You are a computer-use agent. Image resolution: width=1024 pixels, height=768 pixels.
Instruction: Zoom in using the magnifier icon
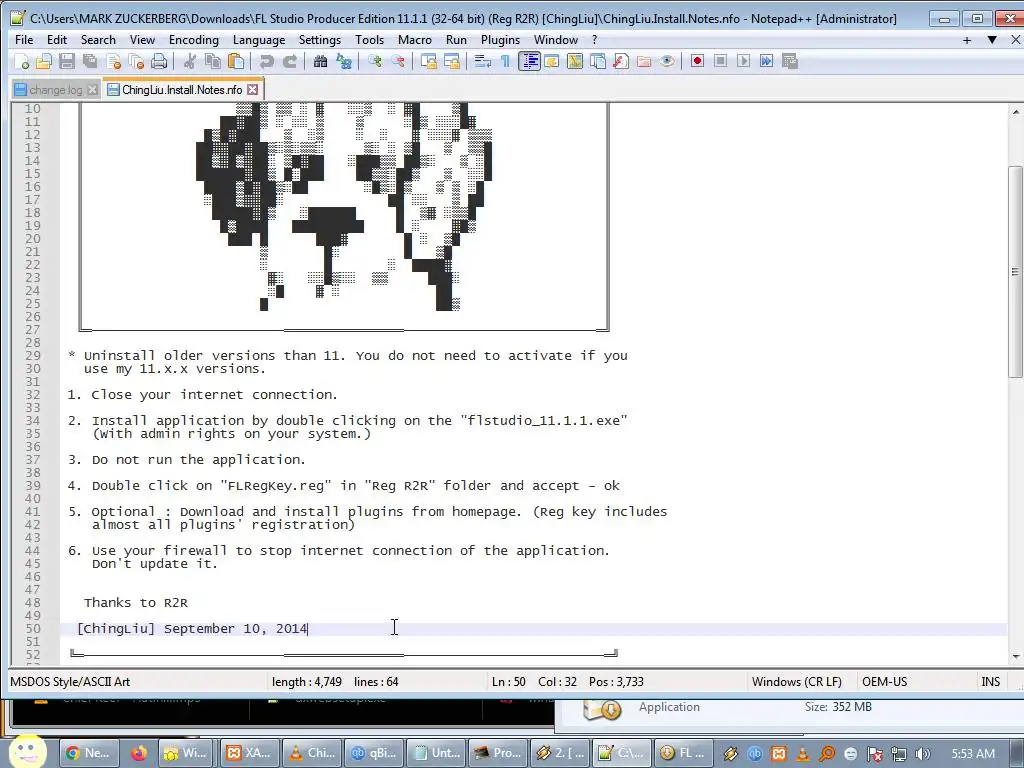click(375, 61)
